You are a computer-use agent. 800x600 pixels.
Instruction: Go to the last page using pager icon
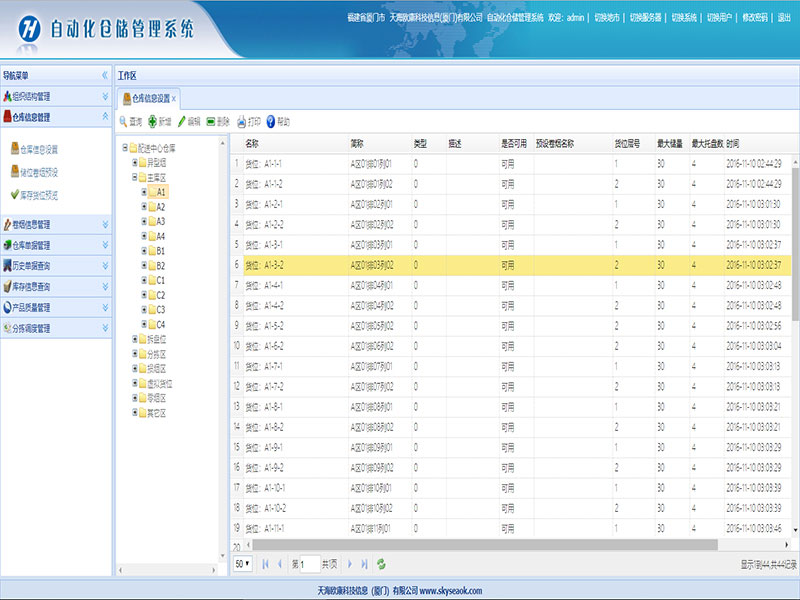pyautogui.click(x=364, y=564)
